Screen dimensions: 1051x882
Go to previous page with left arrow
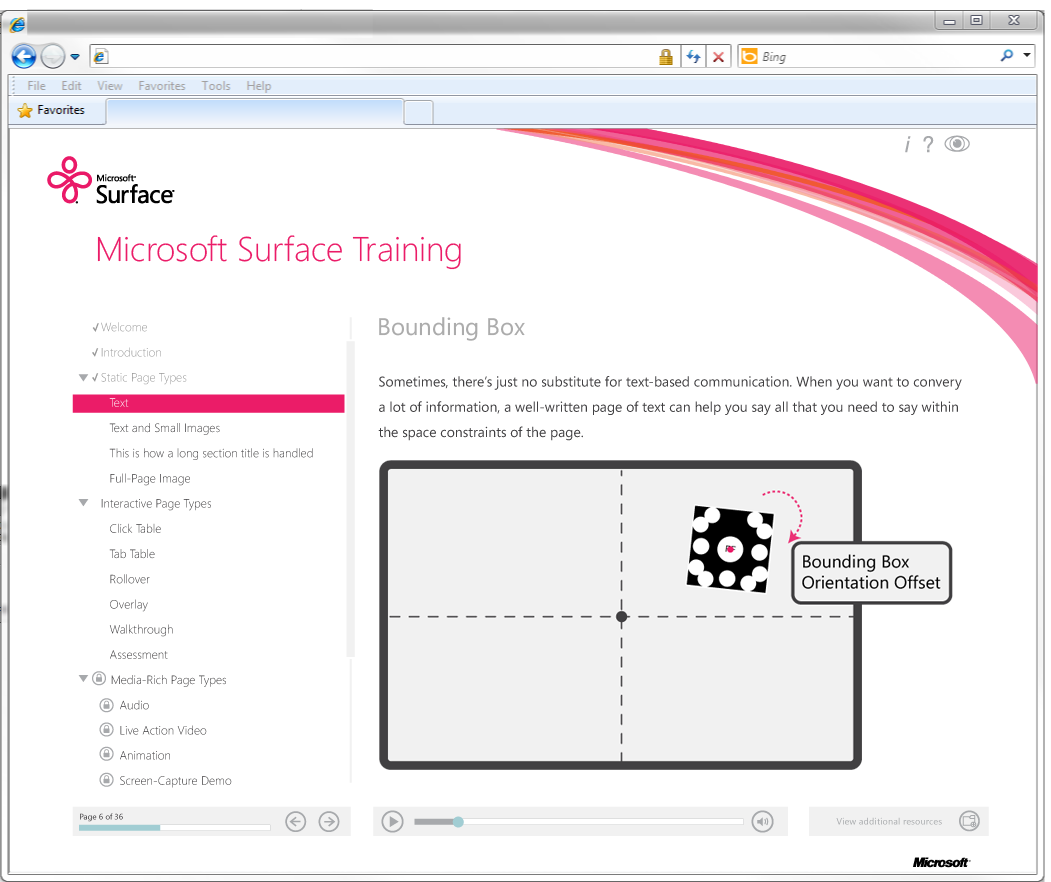click(296, 822)
